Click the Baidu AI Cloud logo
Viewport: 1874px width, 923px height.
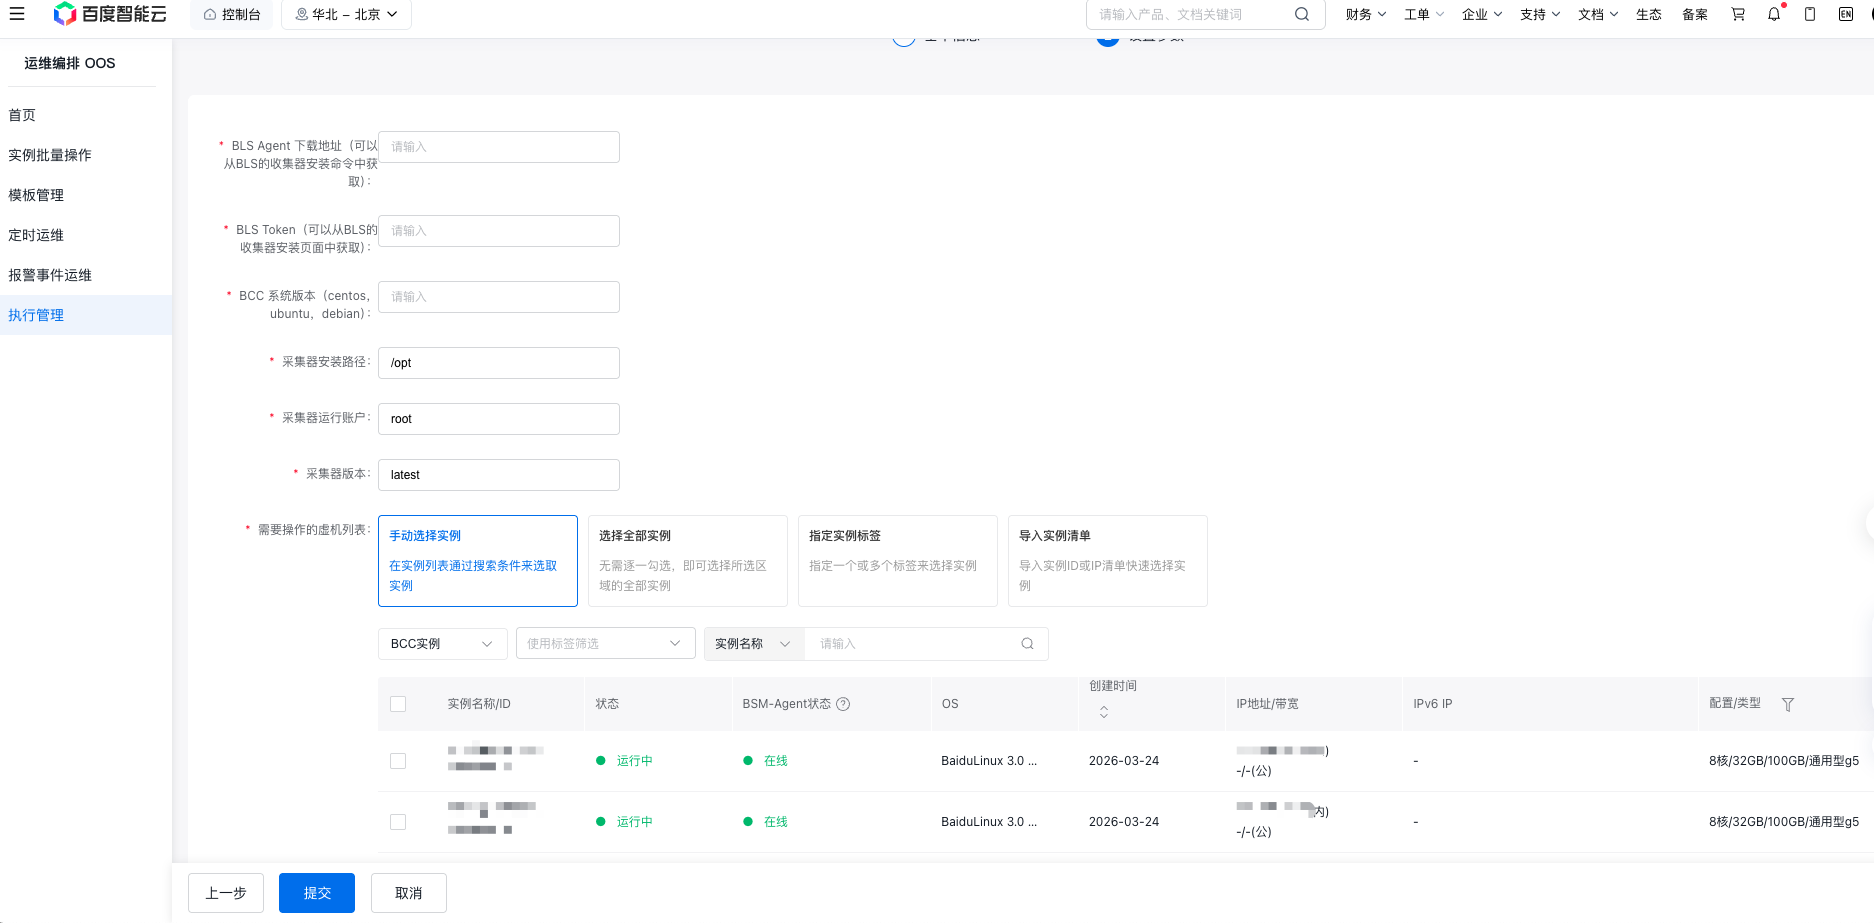click(110, 14)
